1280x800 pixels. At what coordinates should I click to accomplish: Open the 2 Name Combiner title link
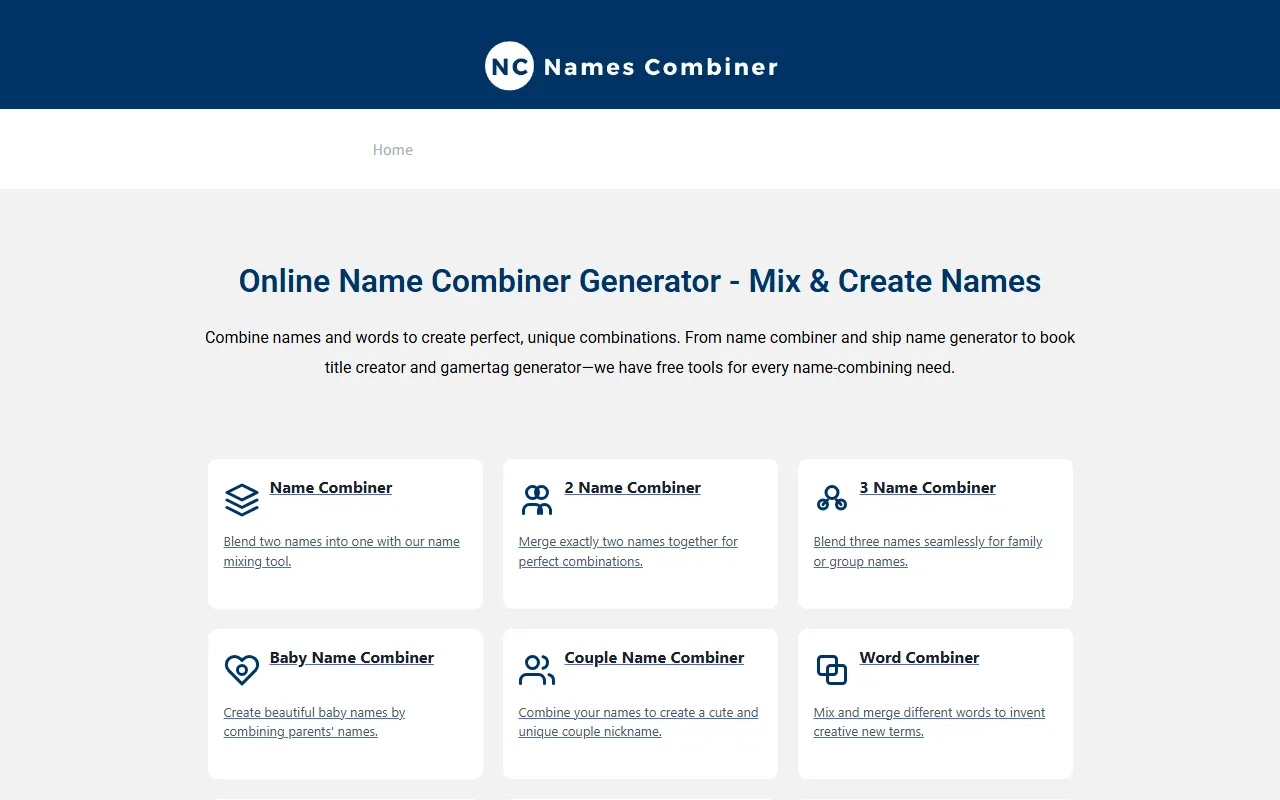tap(632, 488)
